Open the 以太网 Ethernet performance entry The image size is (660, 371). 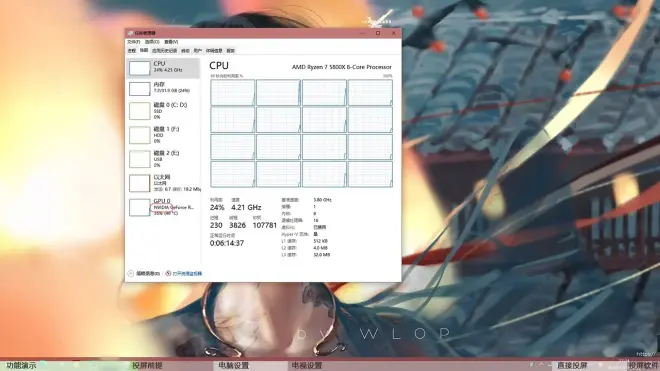coord(163,183)
